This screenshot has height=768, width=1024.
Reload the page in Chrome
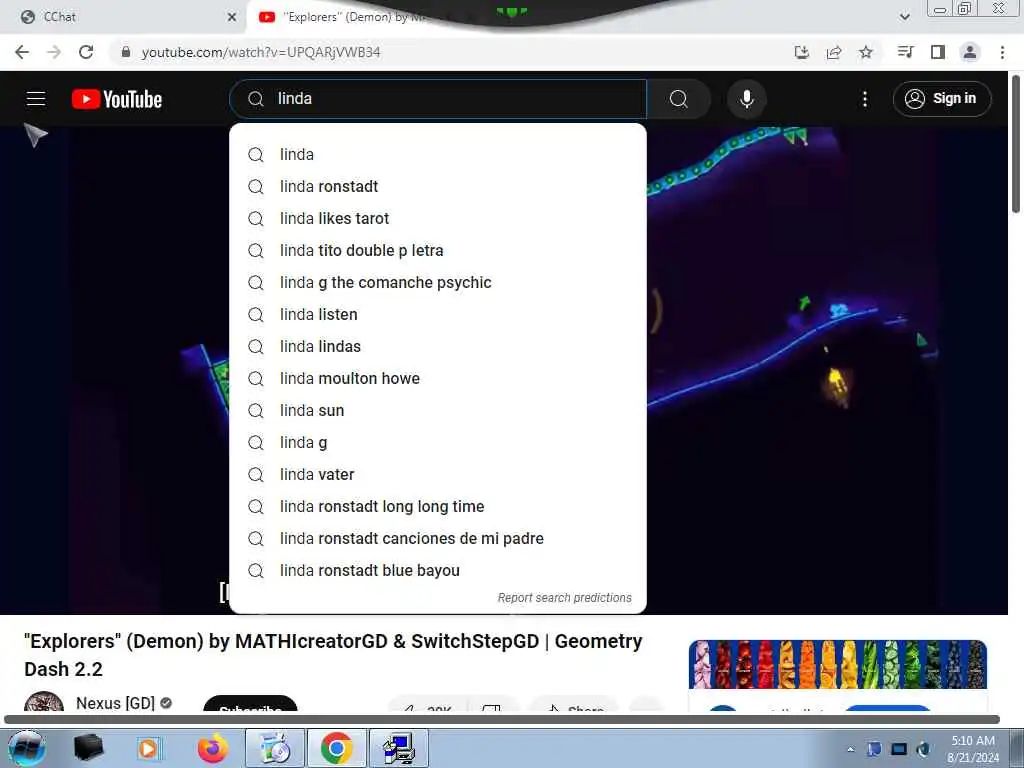click(86, 52)
